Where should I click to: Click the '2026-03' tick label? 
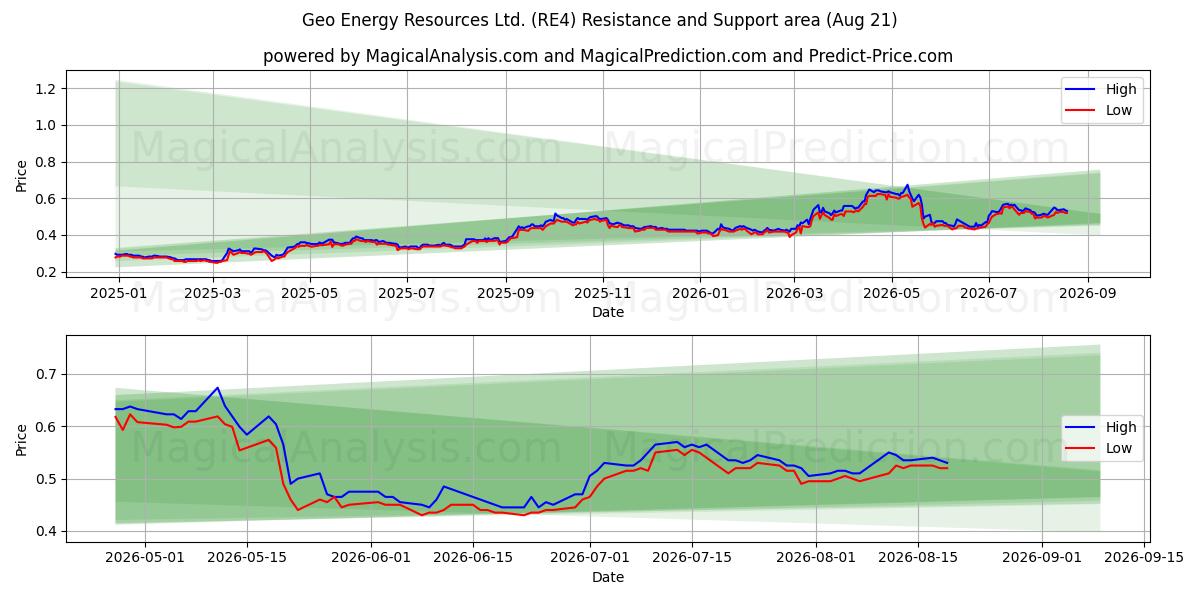click(794, 293)
